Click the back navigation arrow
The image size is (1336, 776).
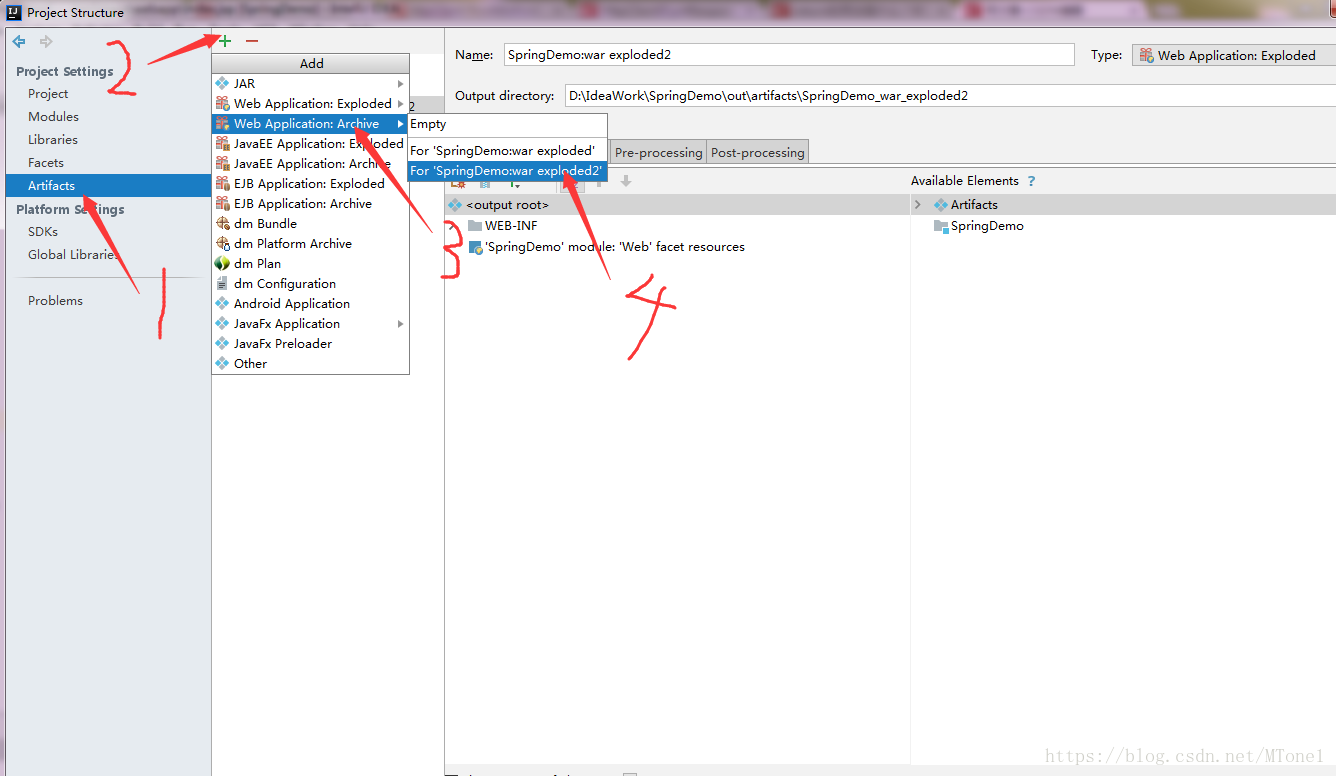pos(19,41)
